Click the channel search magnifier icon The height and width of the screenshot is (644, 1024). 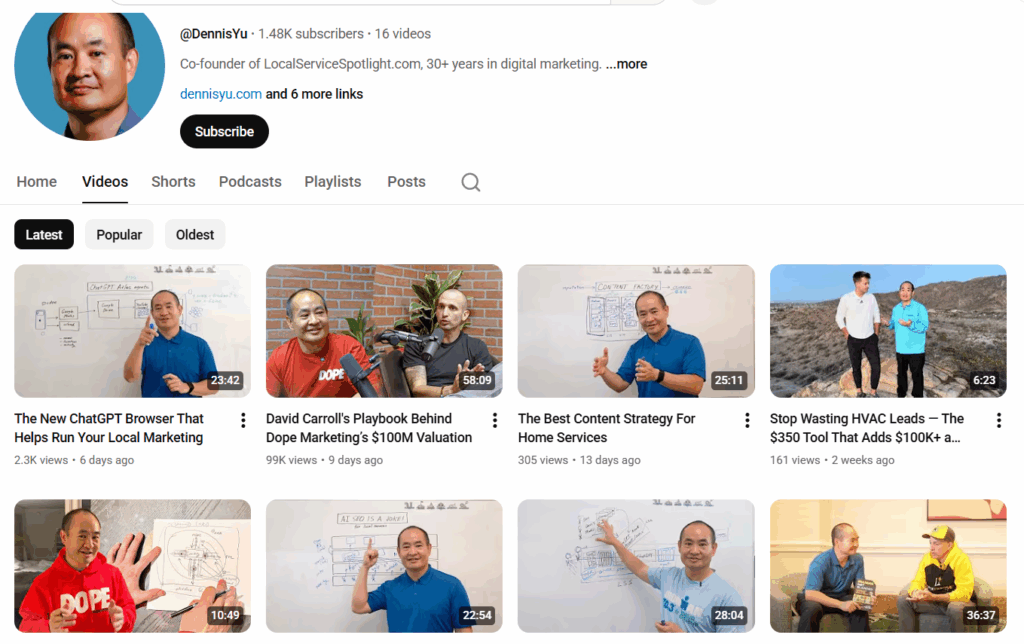click(x=471, y=182)
